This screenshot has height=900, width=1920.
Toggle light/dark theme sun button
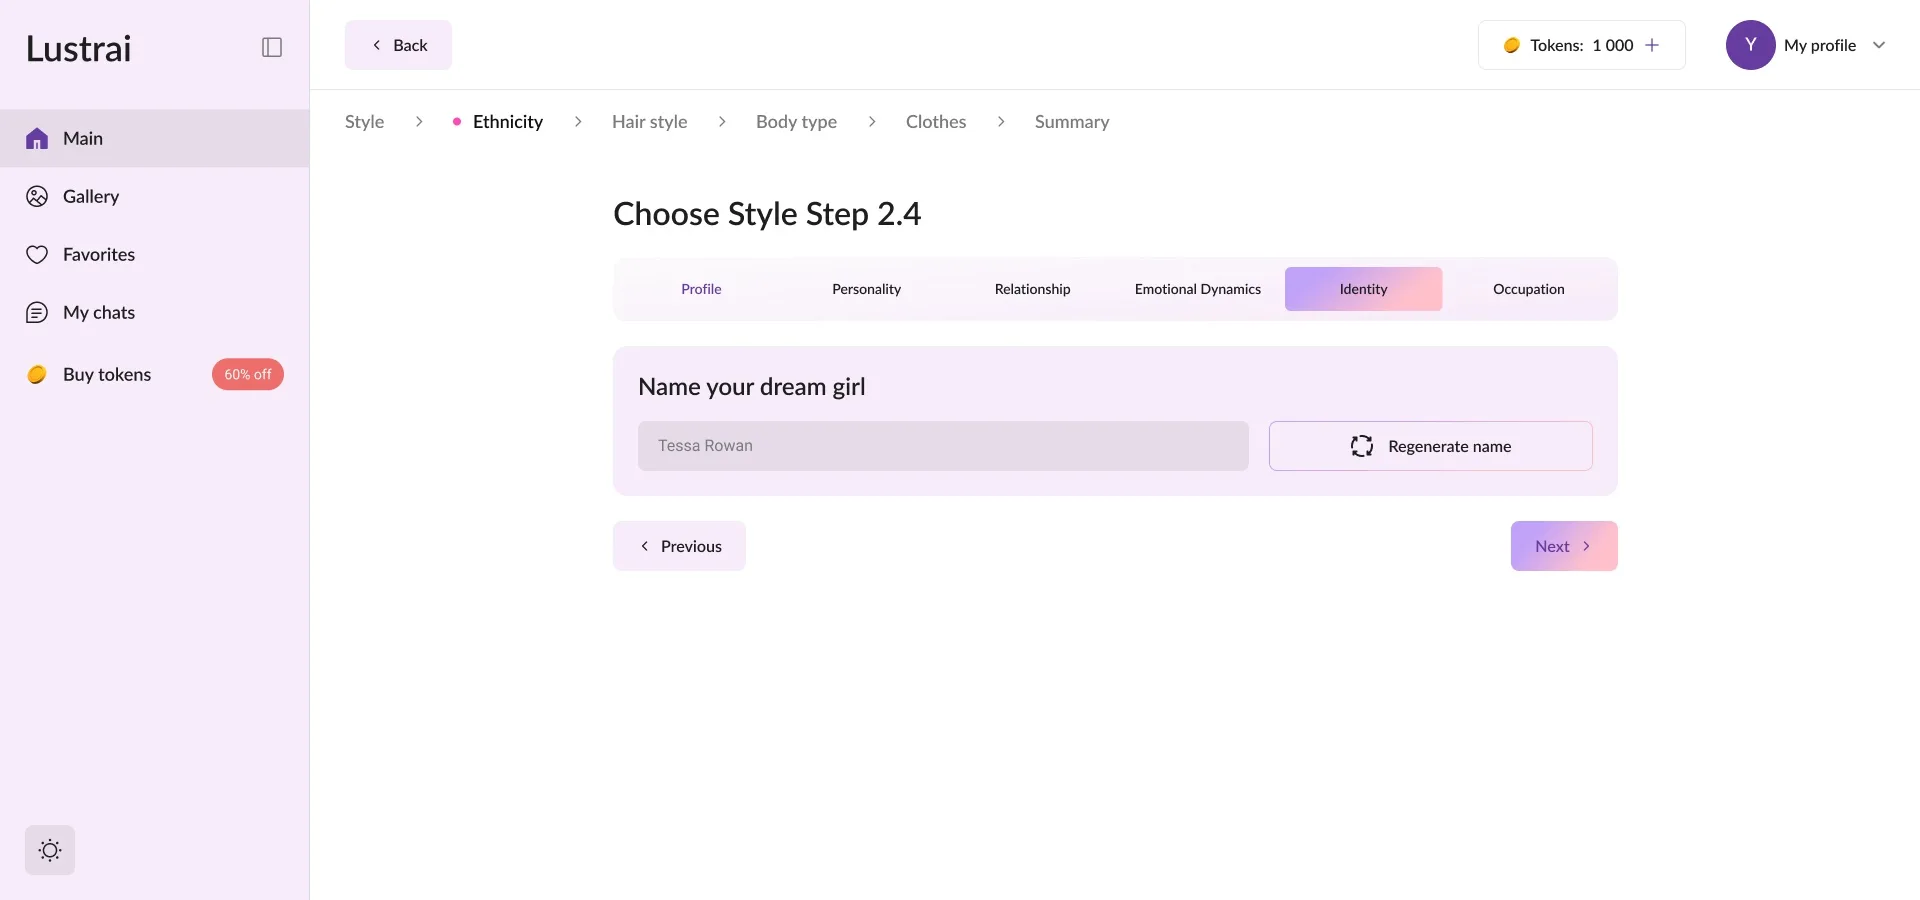tap(50, 850)
